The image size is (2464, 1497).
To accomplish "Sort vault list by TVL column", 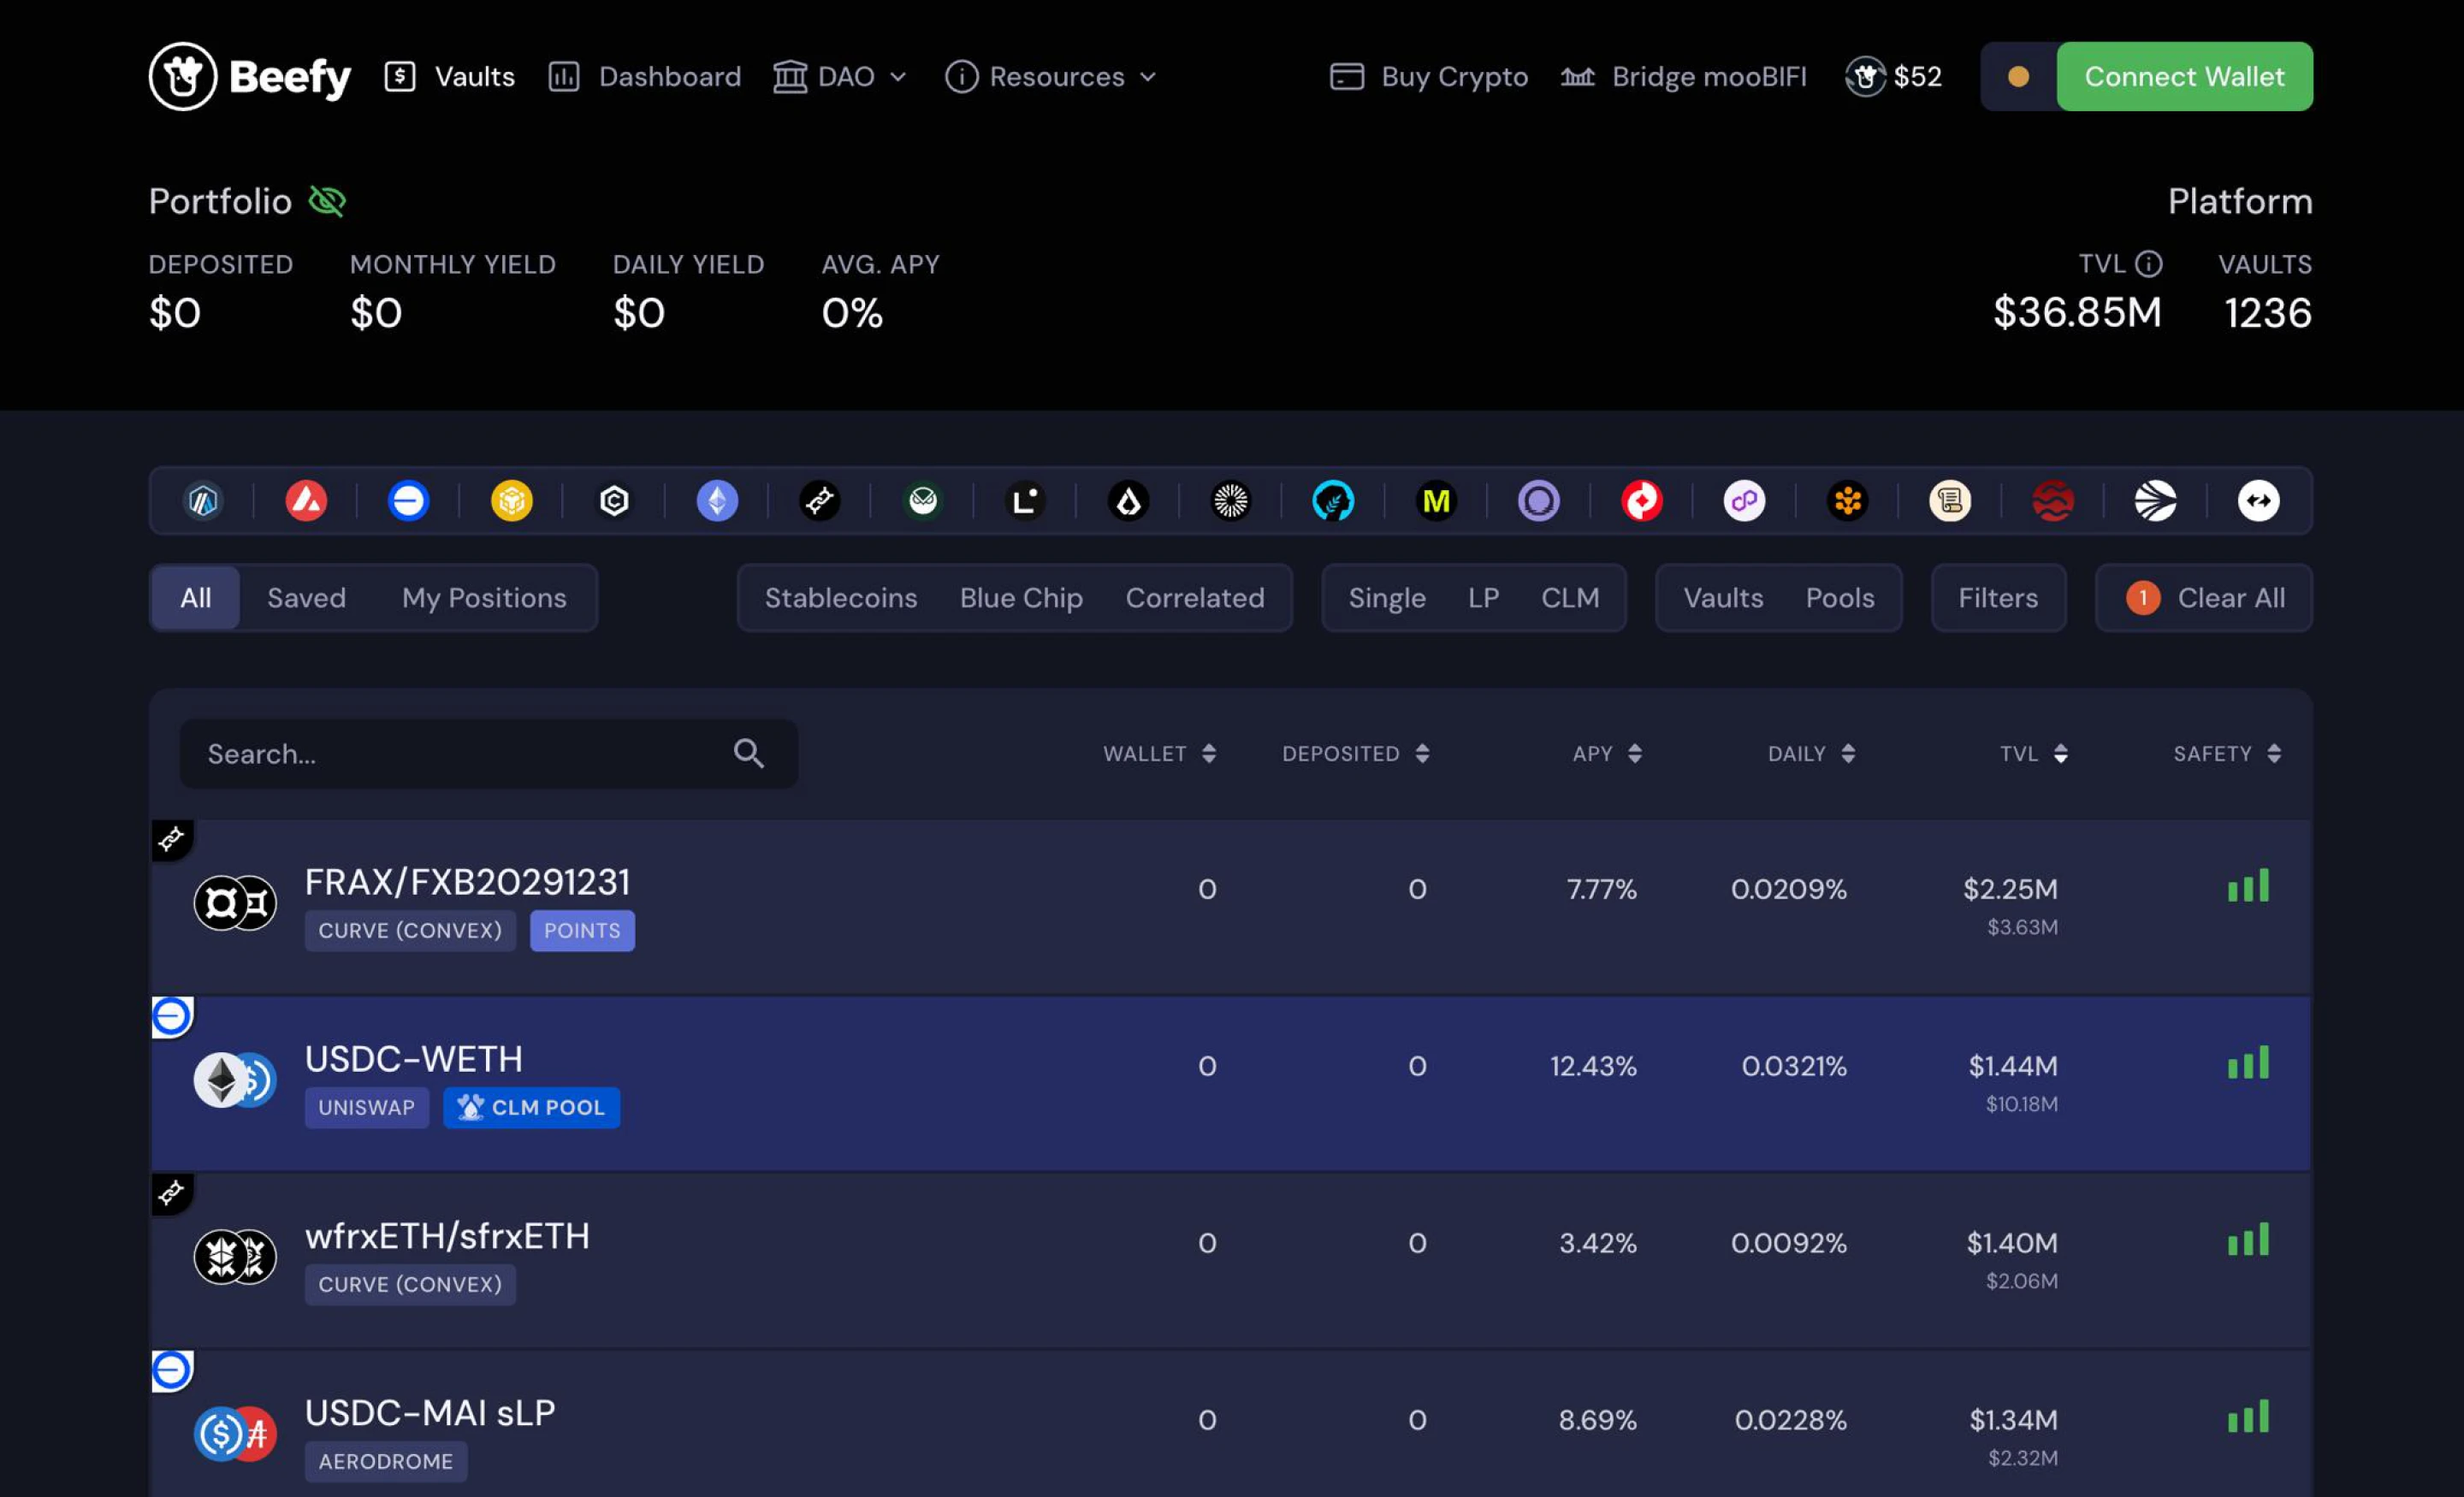I will click(2034, 753).
